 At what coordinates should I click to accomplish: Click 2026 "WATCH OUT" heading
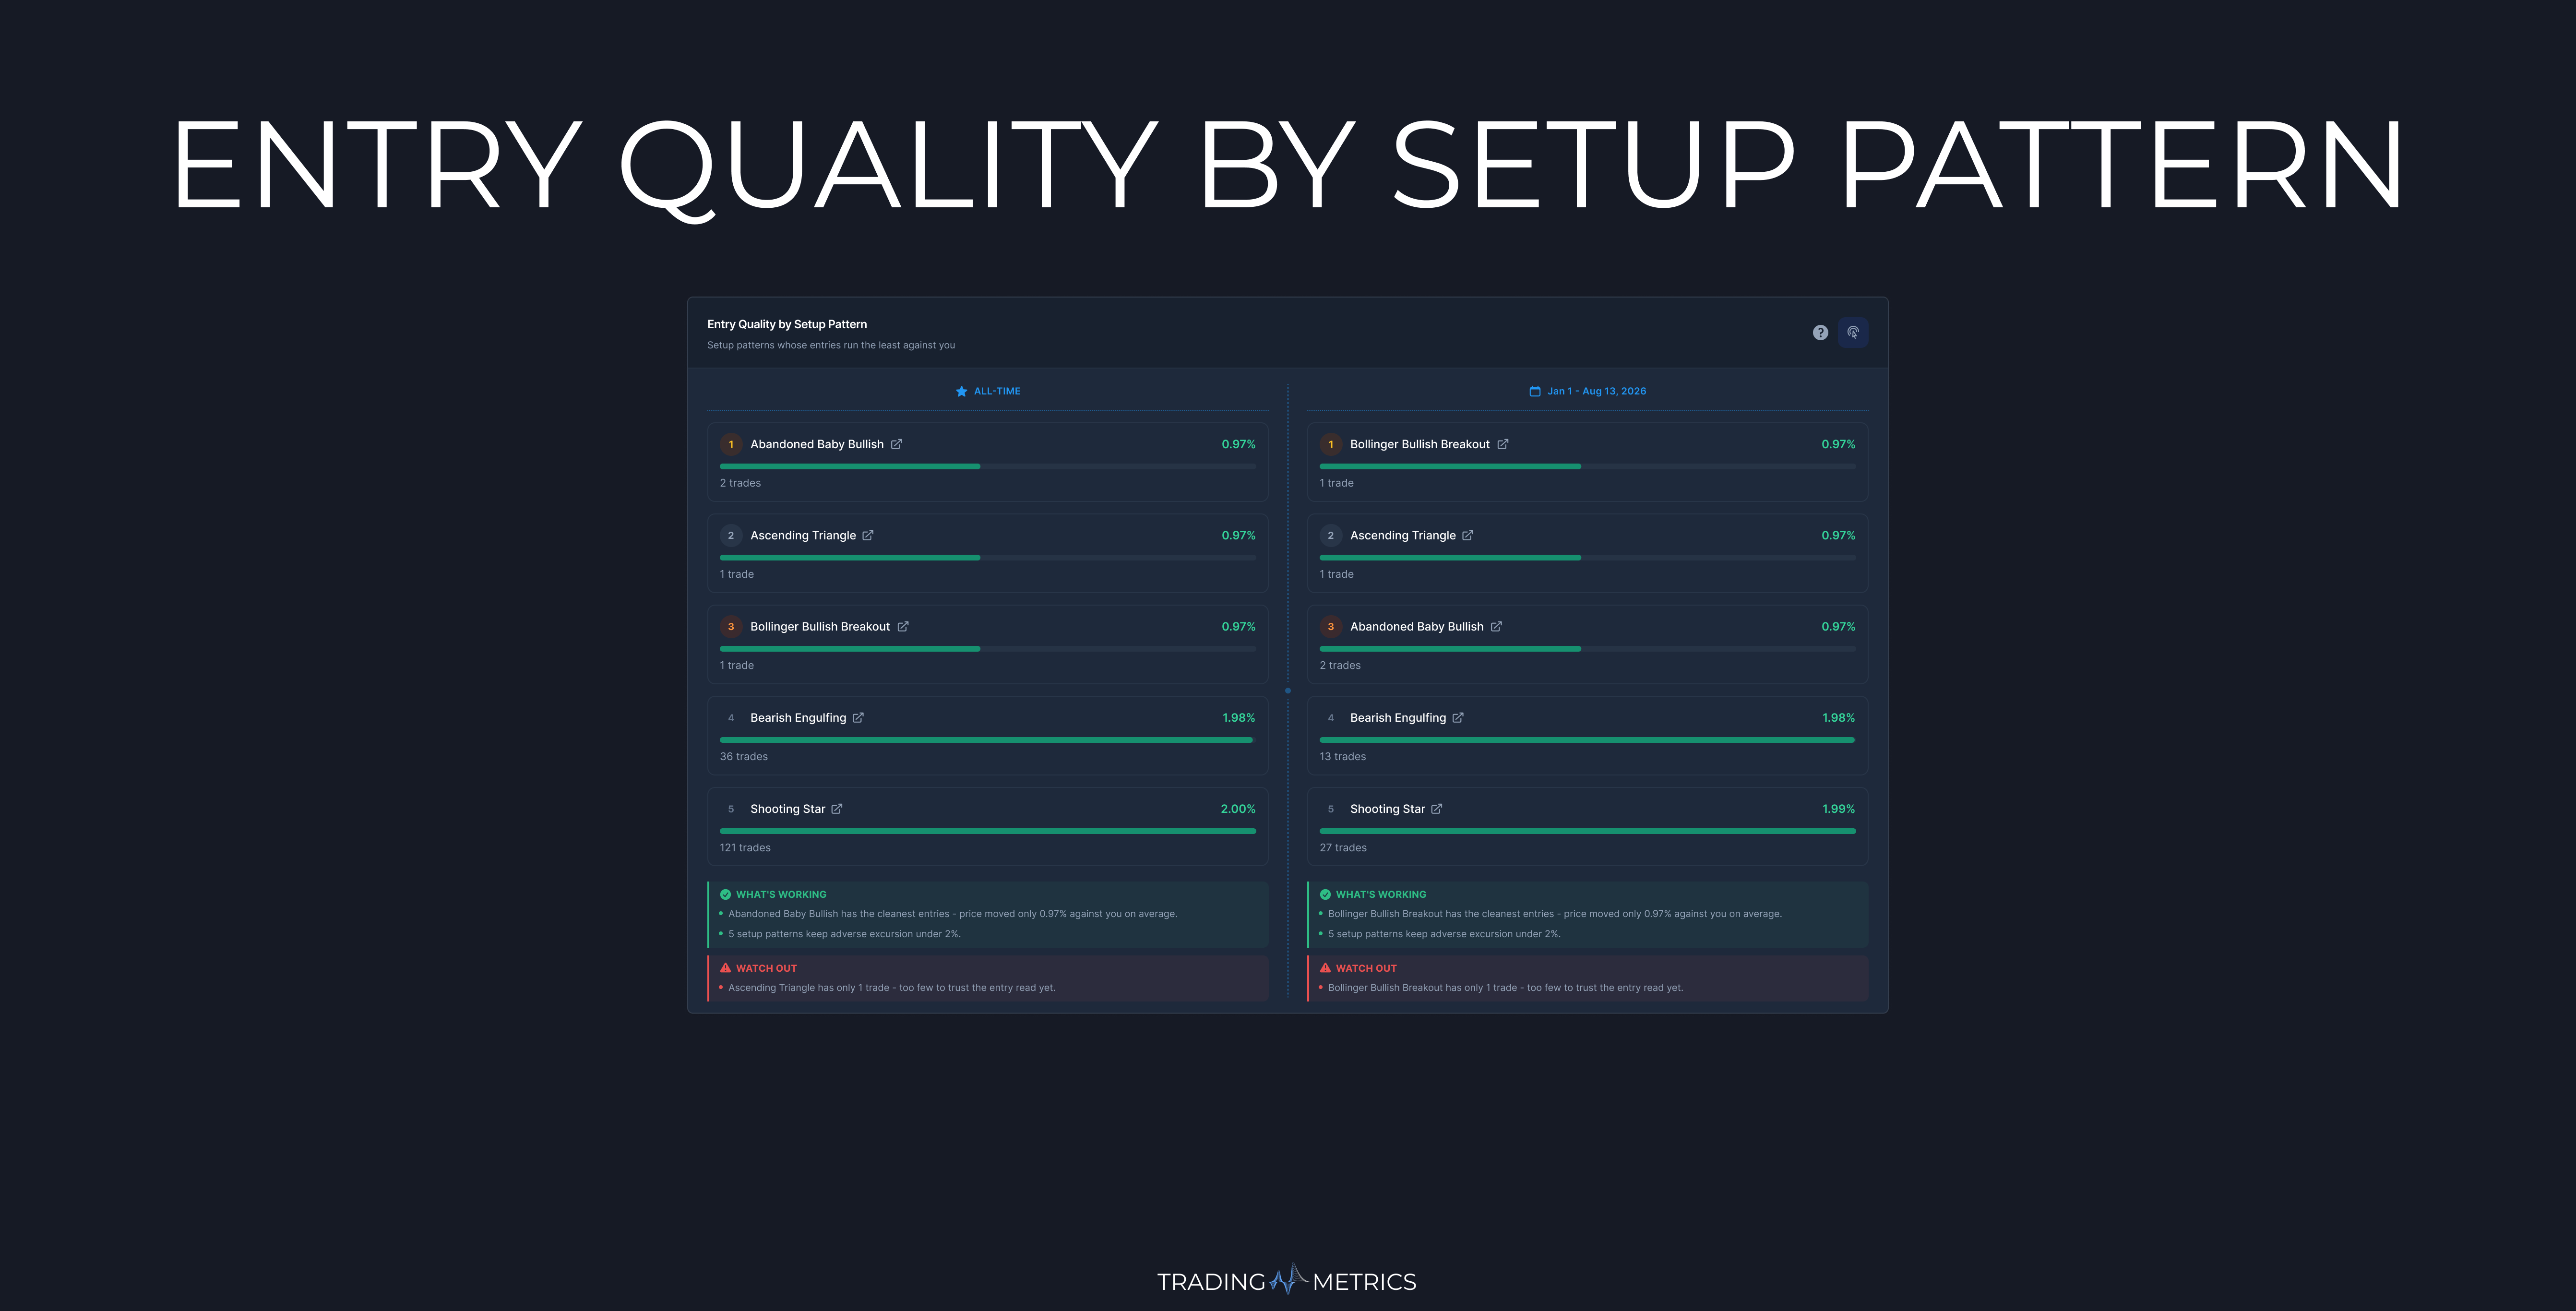(1366, 968)
